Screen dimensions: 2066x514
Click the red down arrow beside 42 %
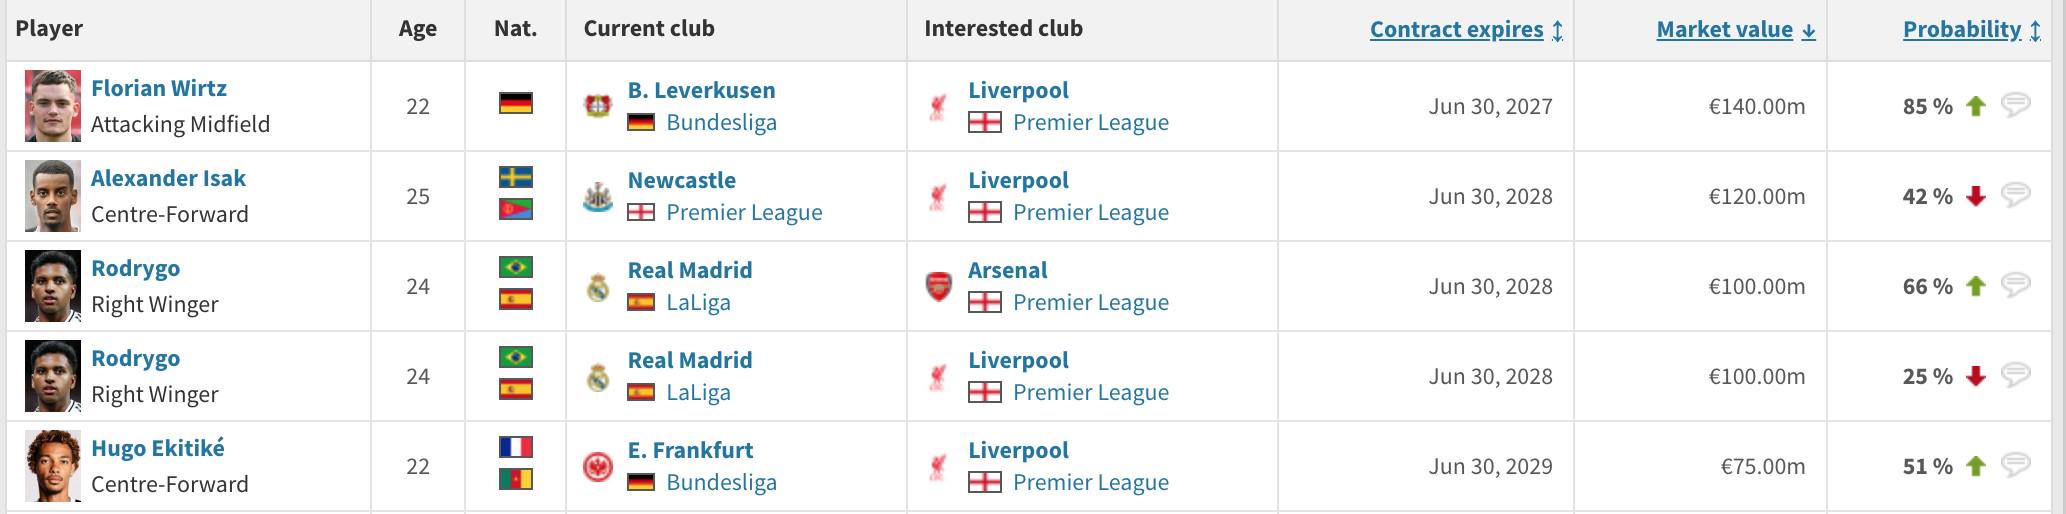[x=1975, y=196]
